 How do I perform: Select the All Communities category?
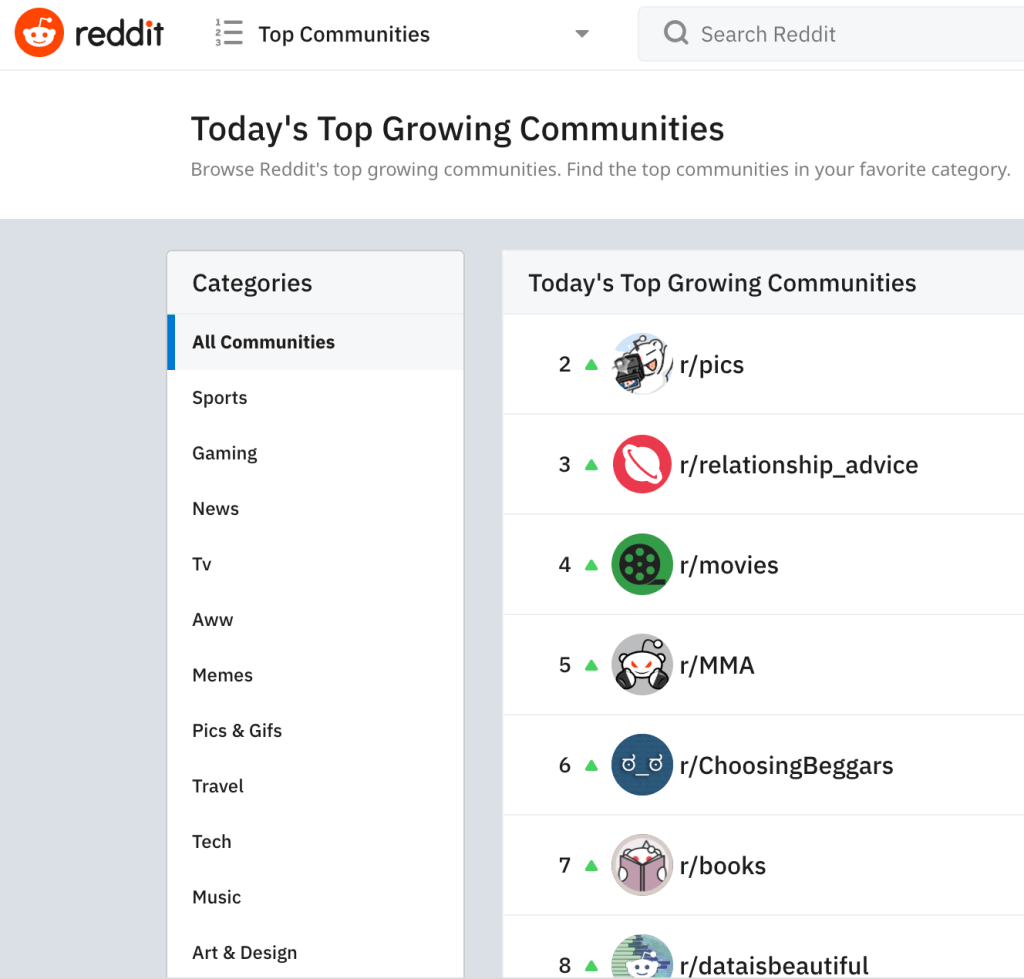264,342
